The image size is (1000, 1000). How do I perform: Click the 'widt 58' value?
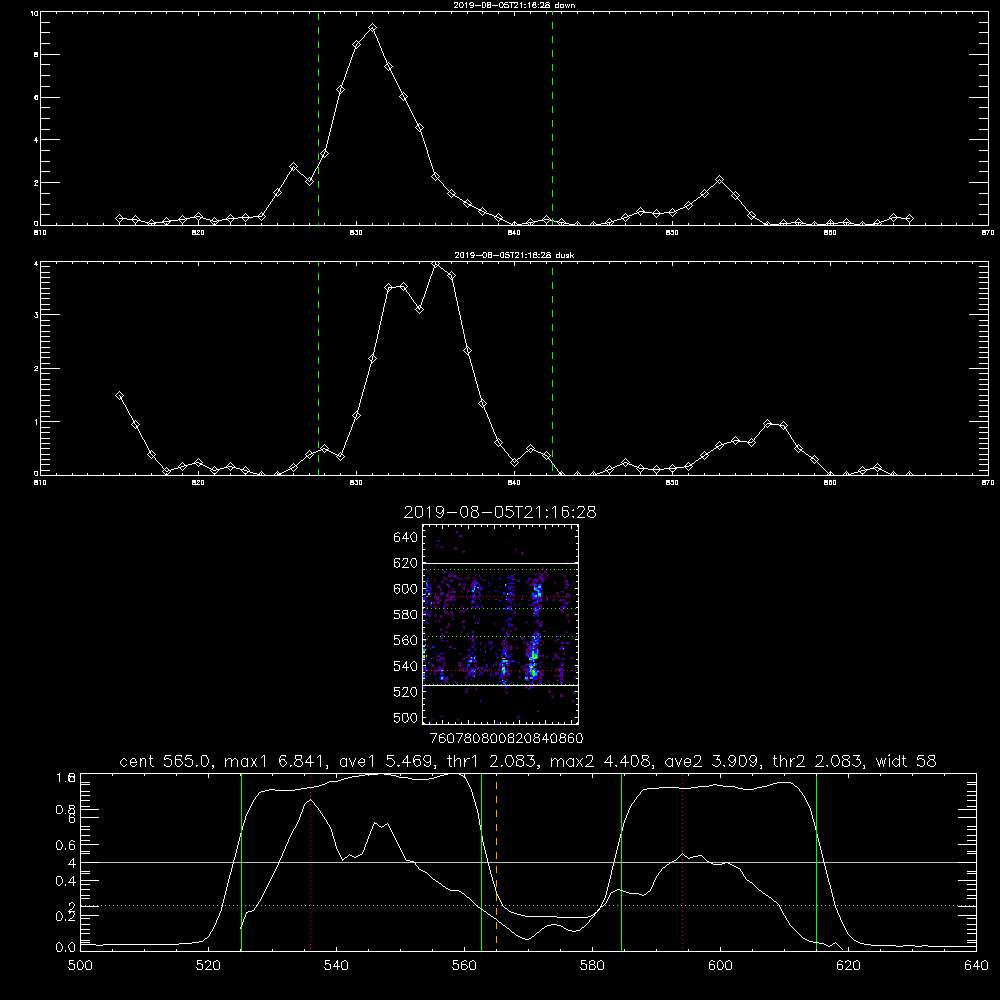(906, 761)
